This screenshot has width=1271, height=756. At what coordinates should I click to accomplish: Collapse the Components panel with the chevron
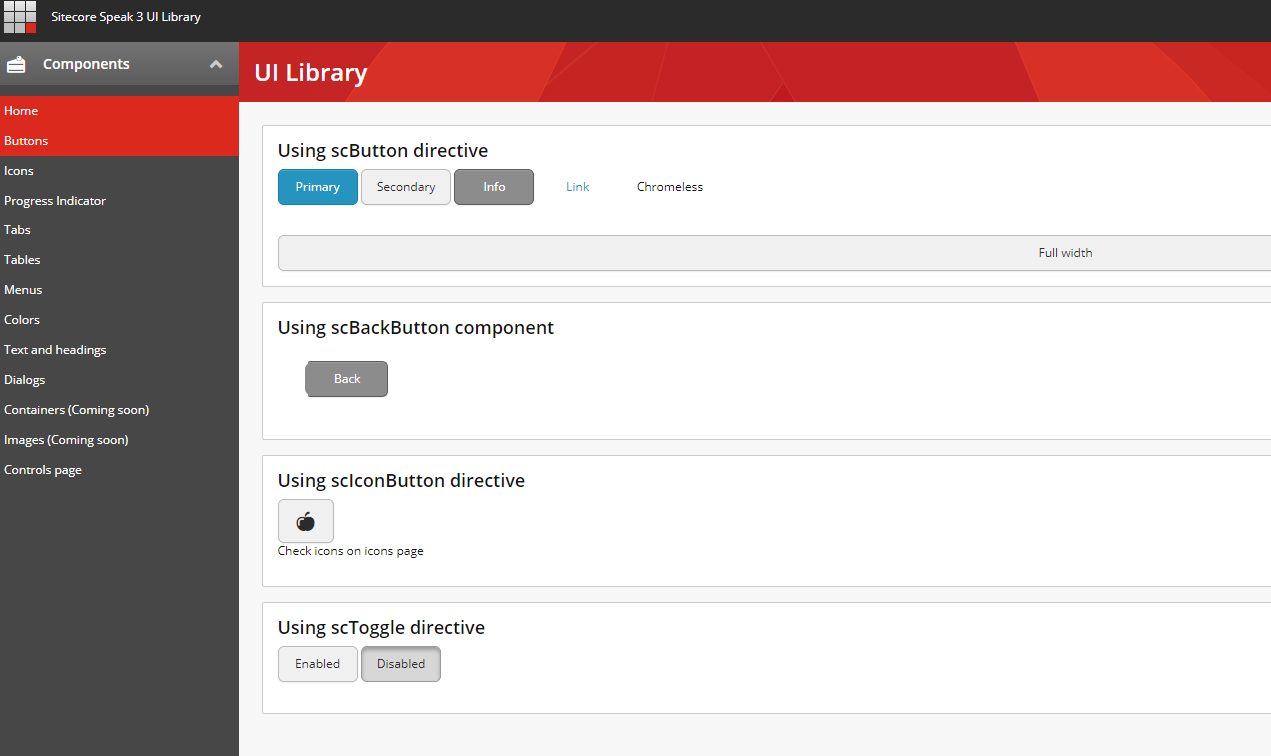tap(216, 63)
